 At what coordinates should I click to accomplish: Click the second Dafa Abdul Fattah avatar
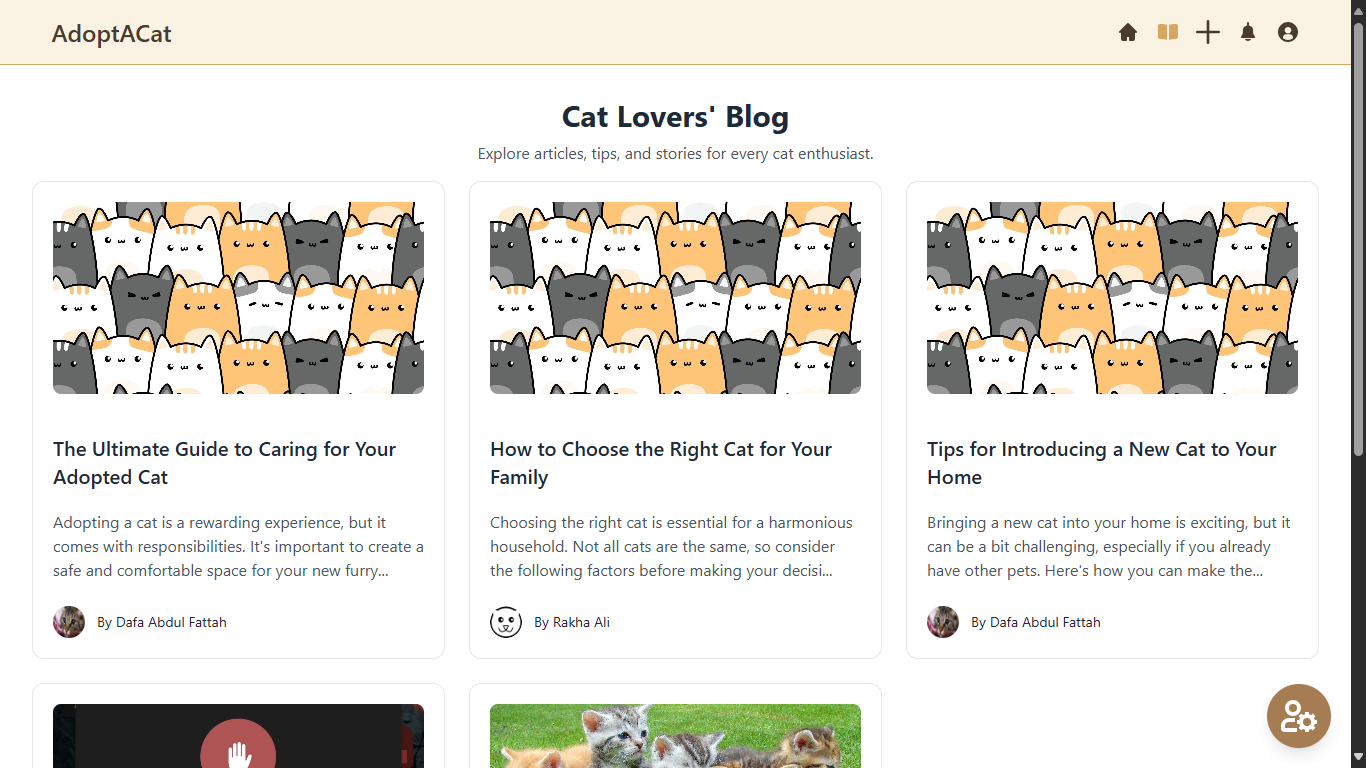(x=942, y=621)
